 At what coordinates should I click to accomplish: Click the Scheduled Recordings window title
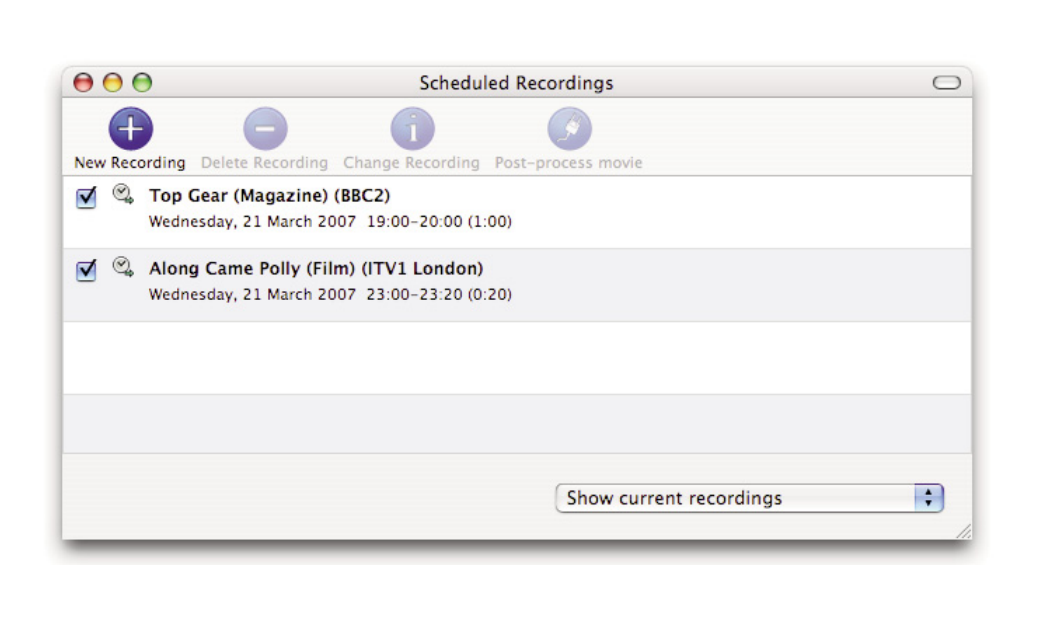click(x=516, y=83)
